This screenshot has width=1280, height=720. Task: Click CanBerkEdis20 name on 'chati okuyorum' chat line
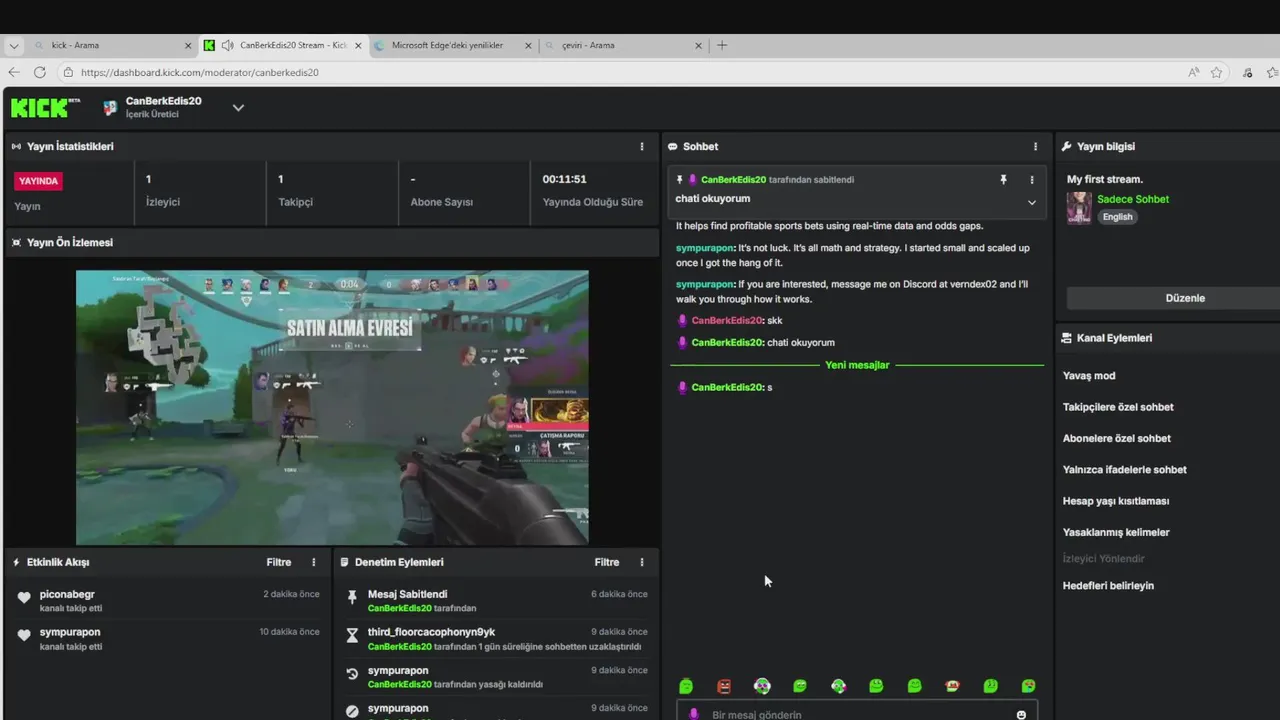(727, 342)
